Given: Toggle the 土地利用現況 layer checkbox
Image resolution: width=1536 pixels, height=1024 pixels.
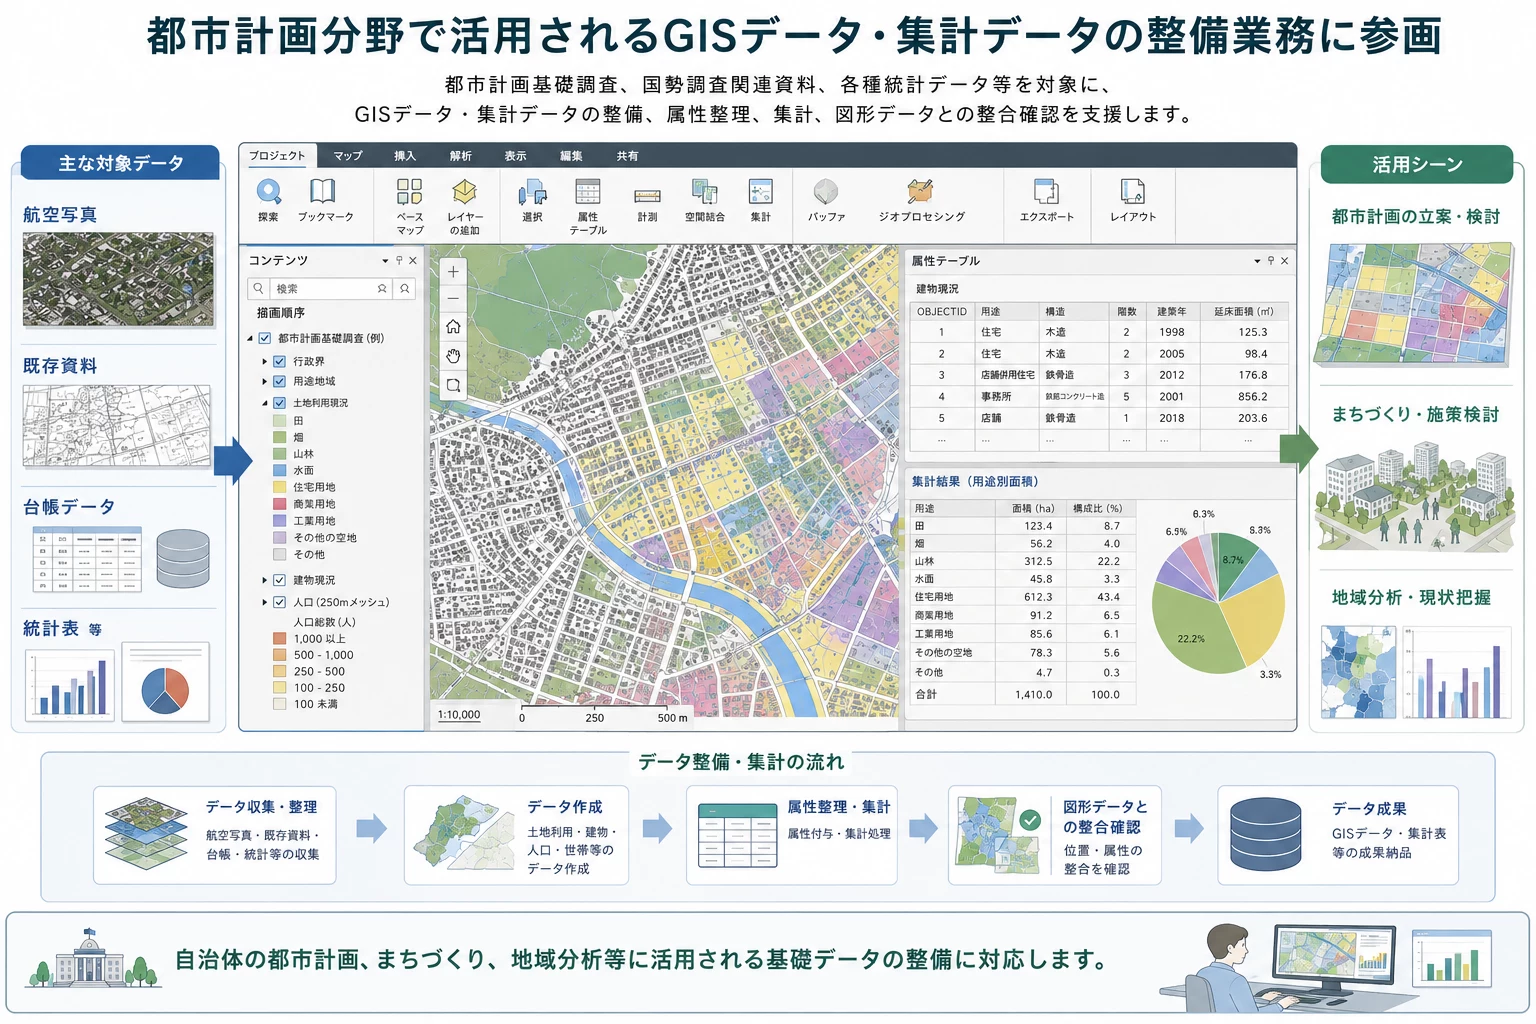Looking at the screenshot, I should tap(280, 402).
